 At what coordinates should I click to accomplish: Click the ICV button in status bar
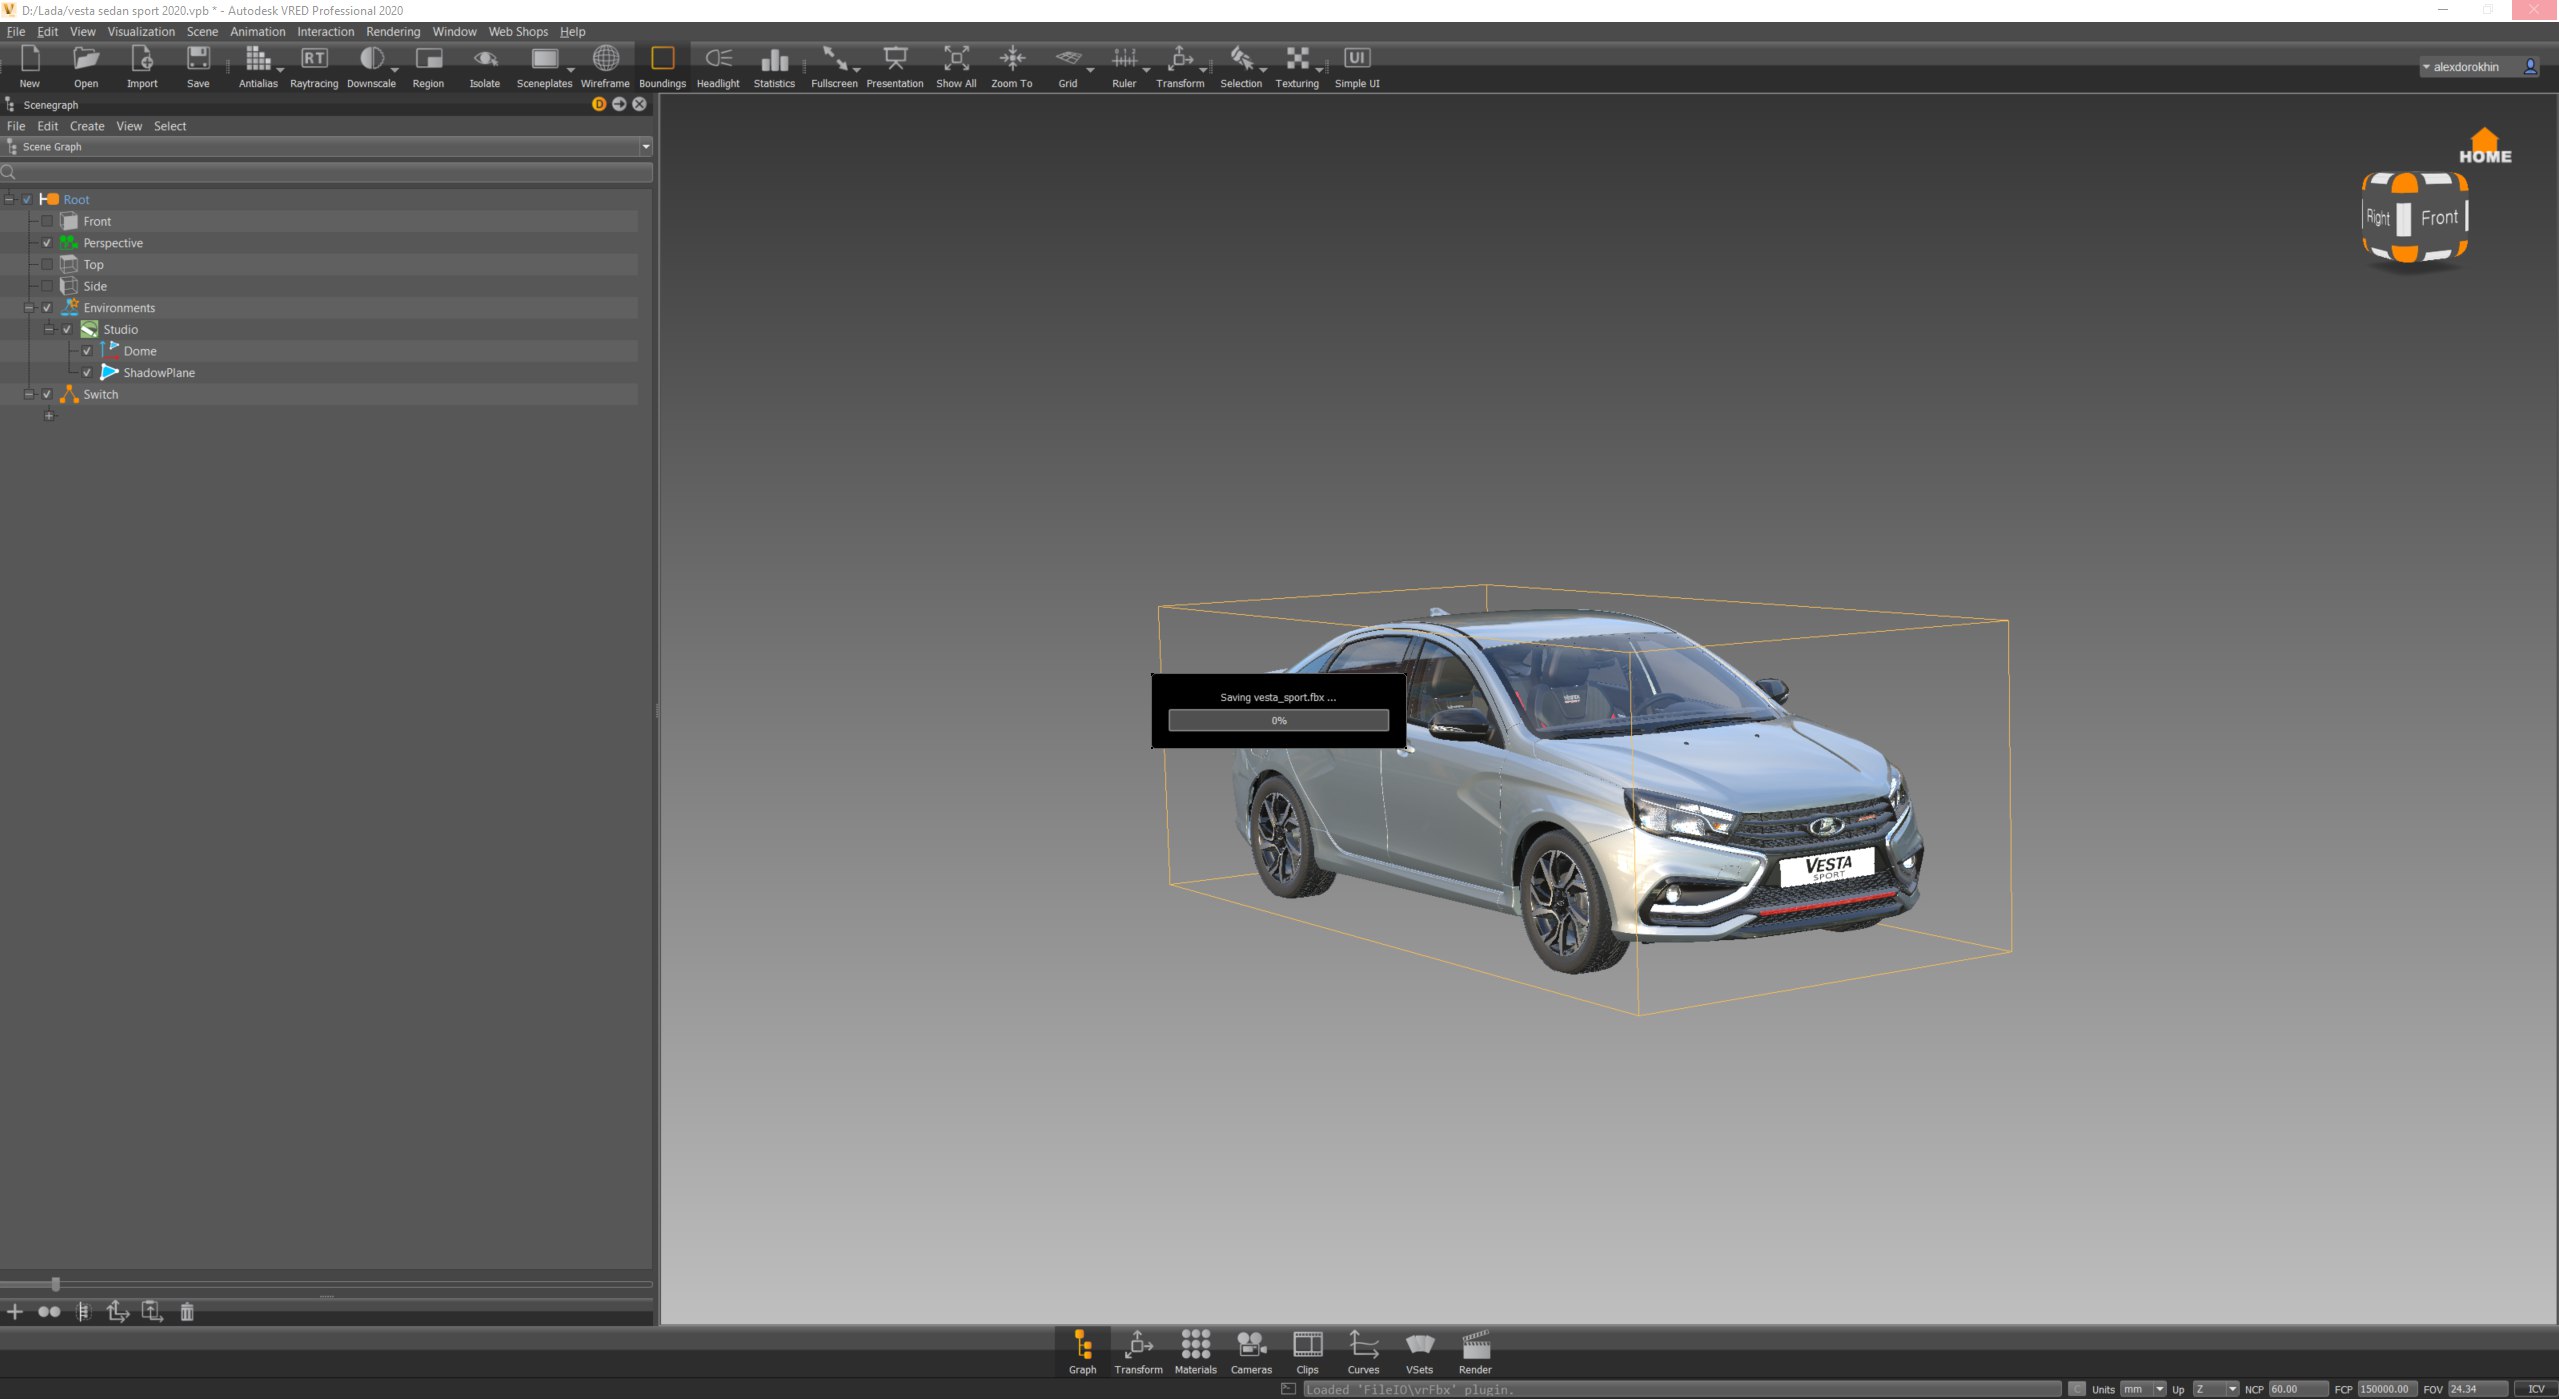click(2535, 1389)
